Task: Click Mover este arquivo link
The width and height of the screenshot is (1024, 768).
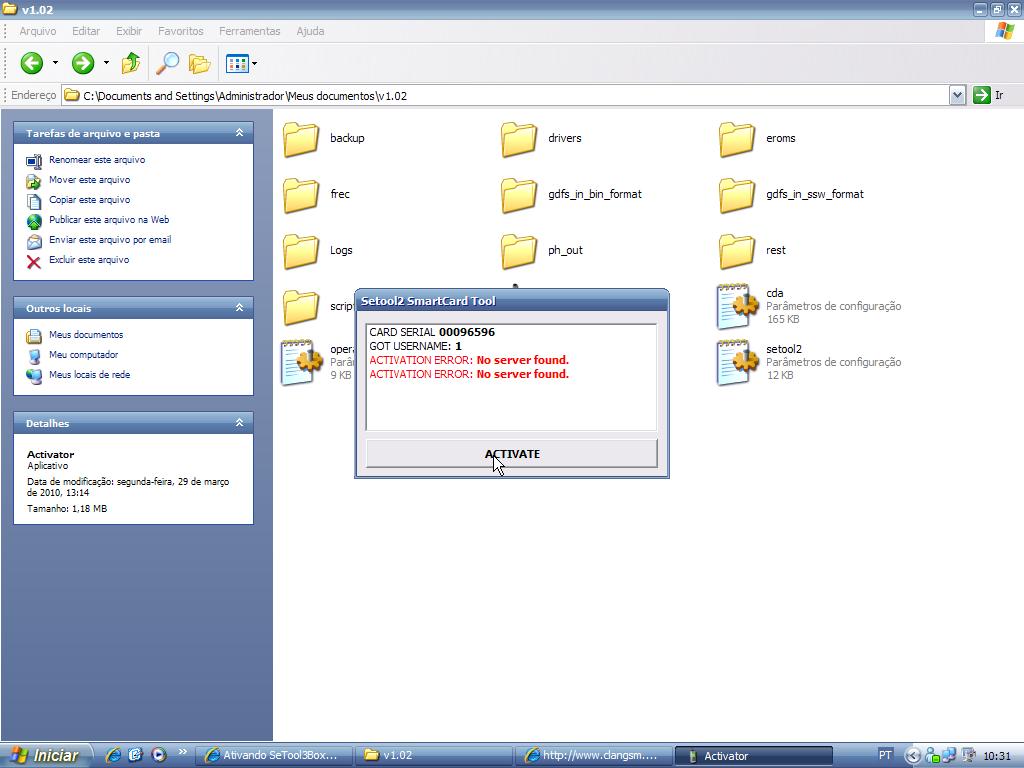Action: (89, 180)
